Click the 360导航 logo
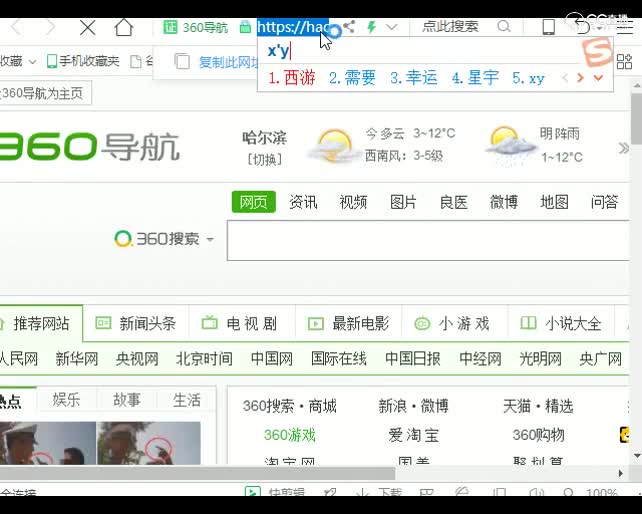This screenshot has width=642, height=514. coord(89,146)
